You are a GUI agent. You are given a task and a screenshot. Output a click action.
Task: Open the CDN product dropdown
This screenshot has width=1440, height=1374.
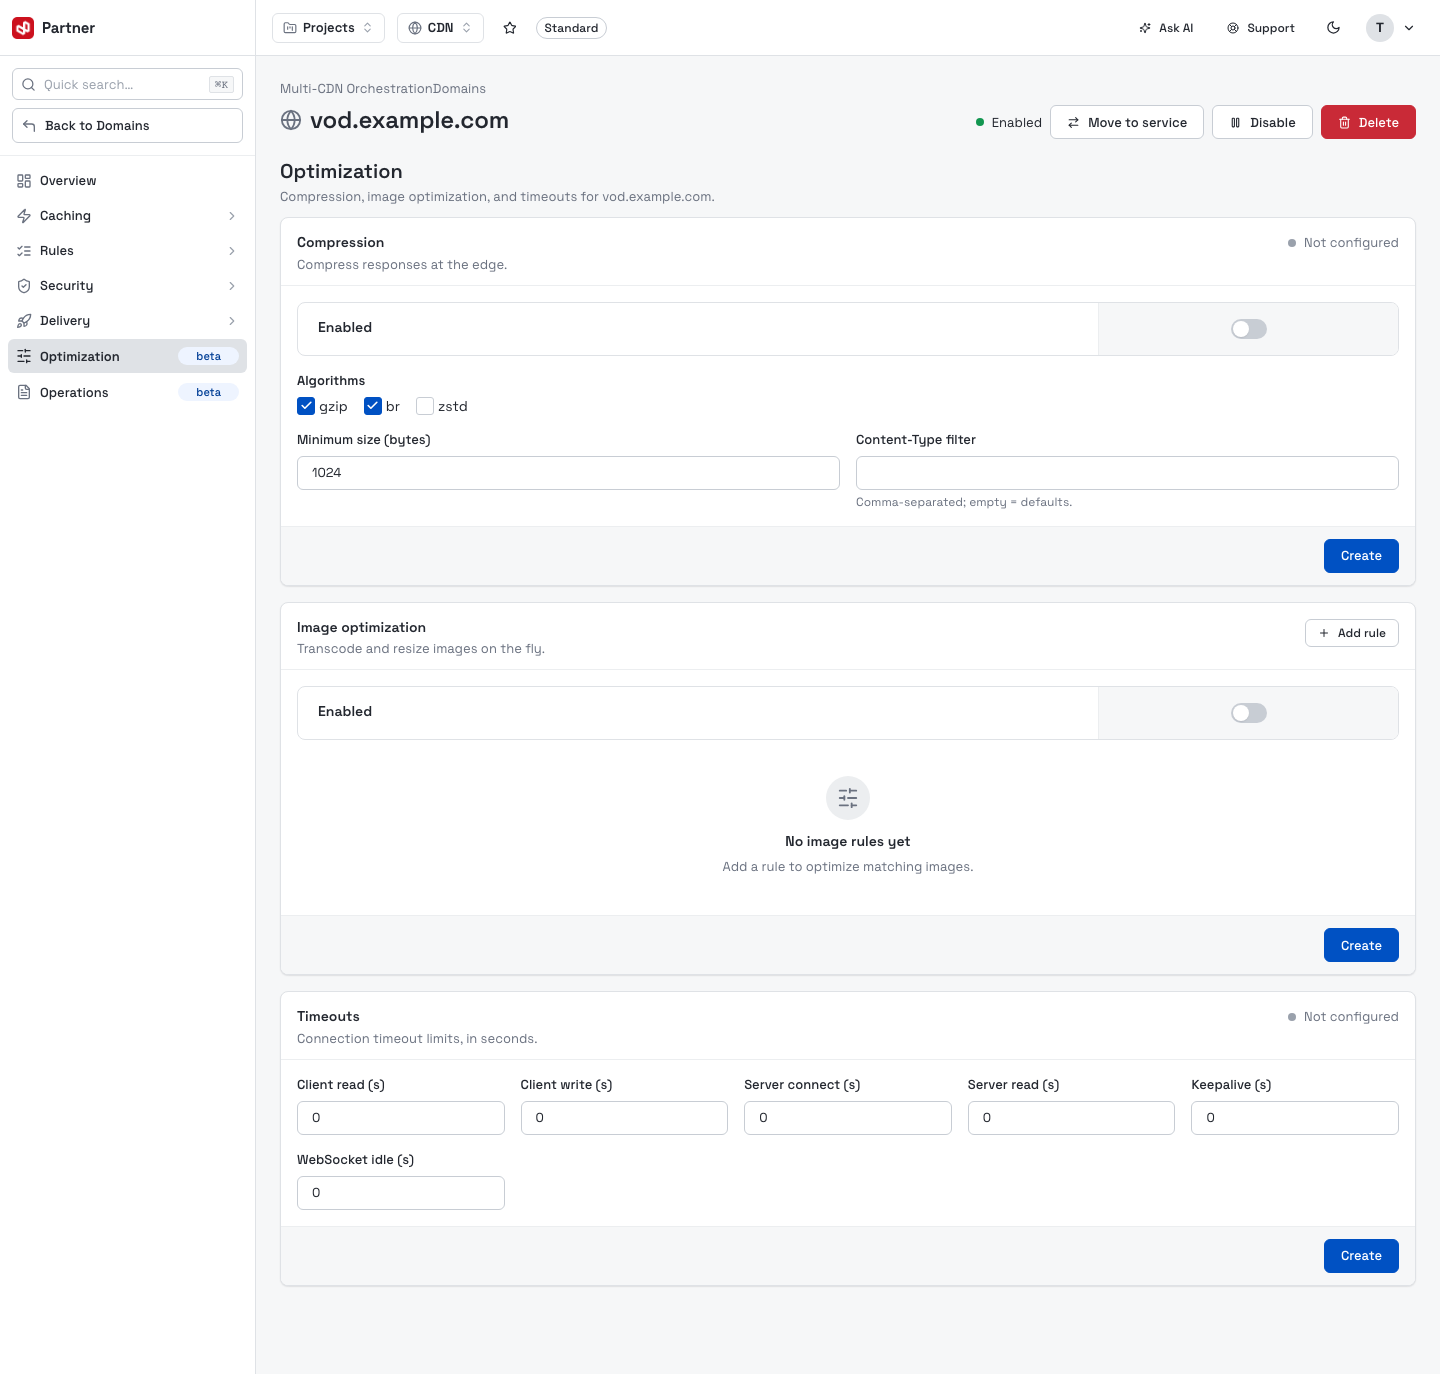(440, 28)
